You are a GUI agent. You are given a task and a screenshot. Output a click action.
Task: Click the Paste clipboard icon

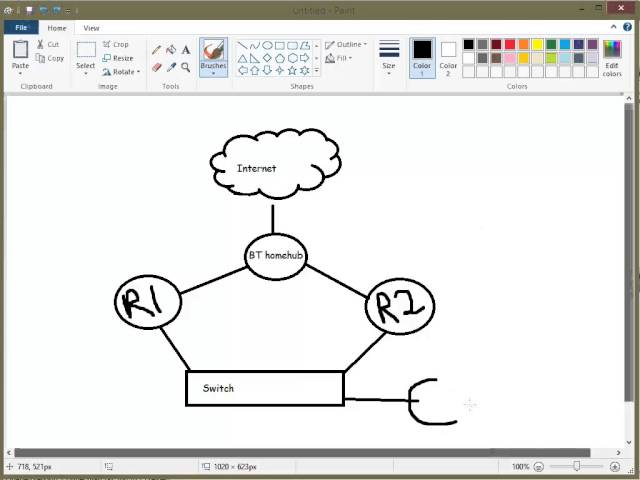coord(20,50)
